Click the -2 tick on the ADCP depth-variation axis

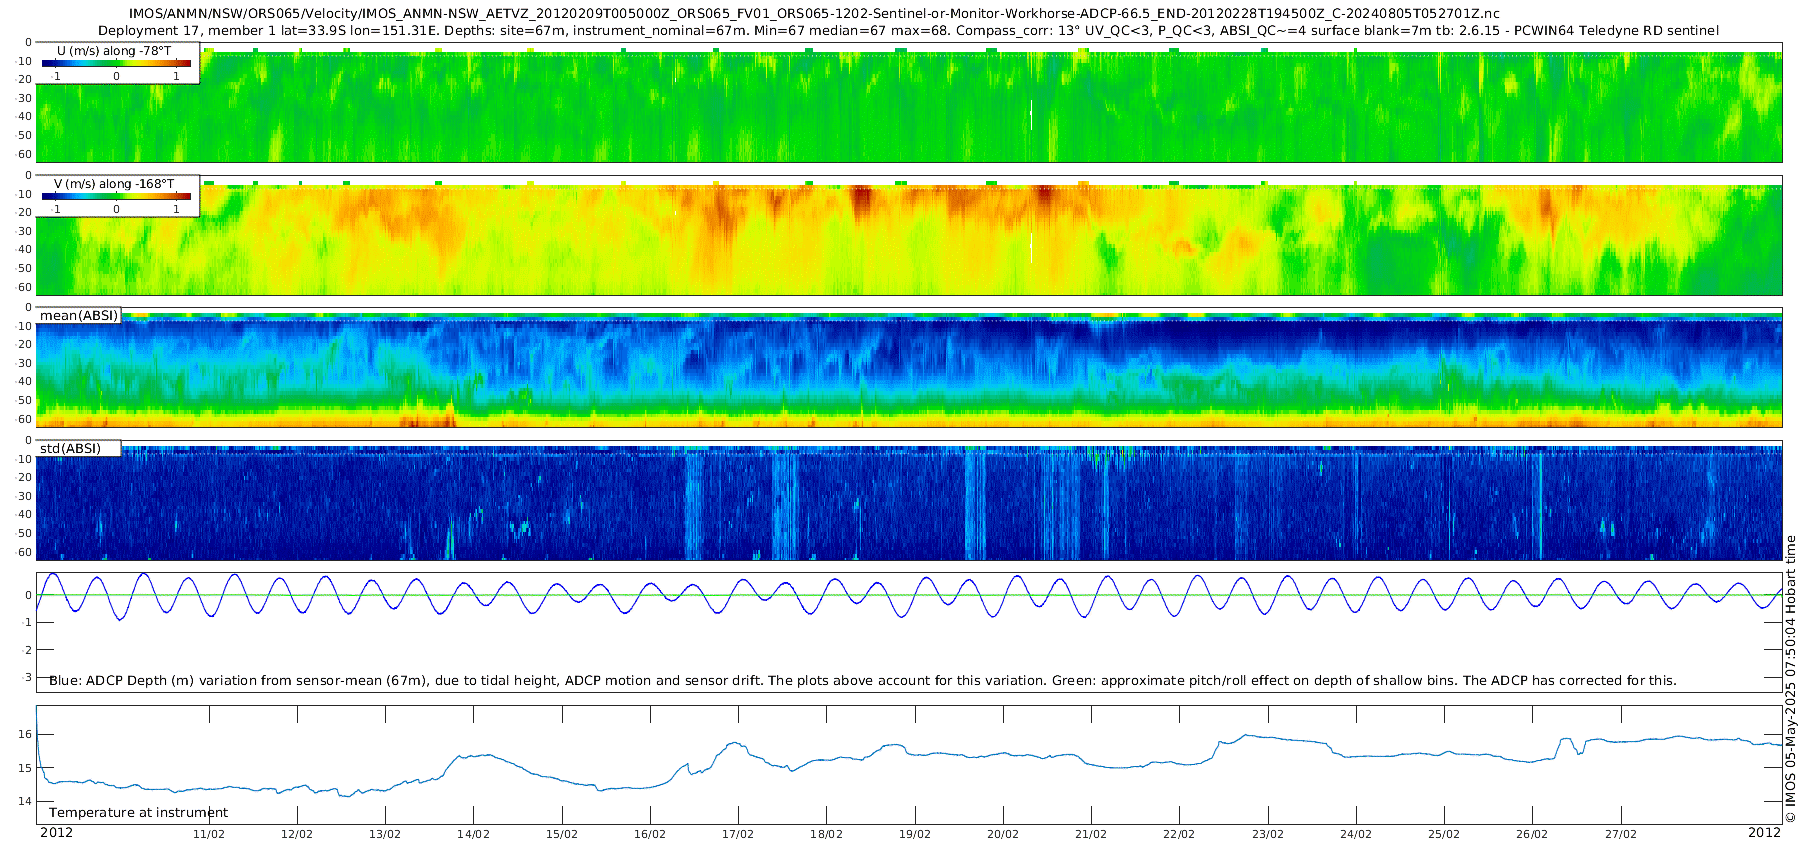coord(26,650)
